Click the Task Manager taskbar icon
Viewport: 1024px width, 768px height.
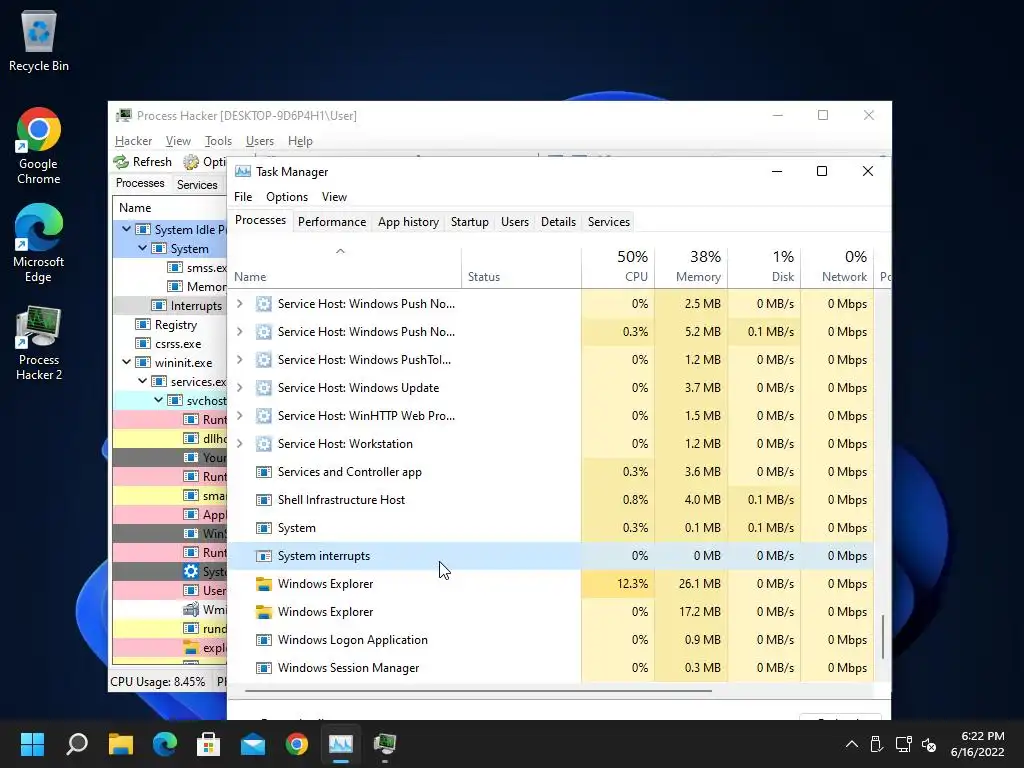[341, 744]
